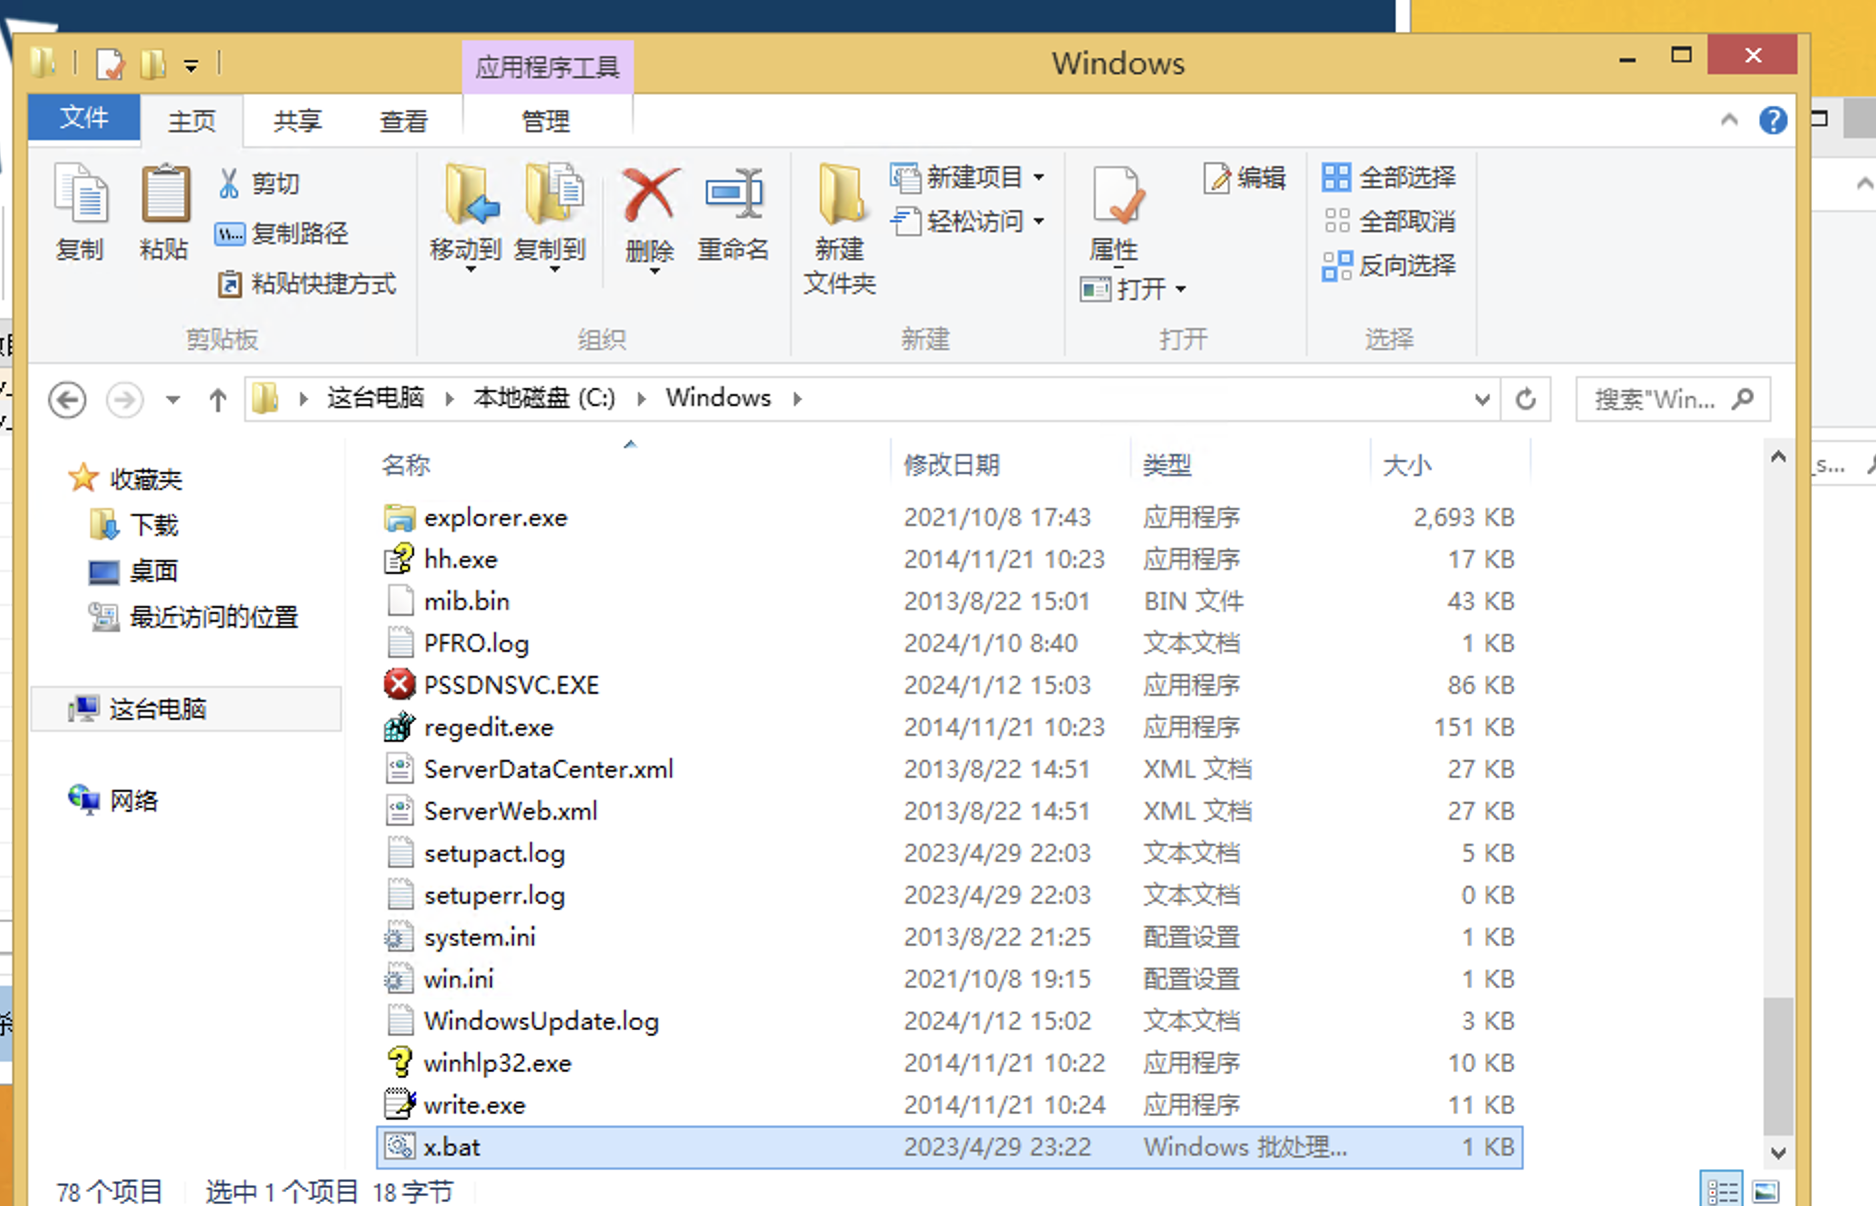Switch to the 主页 ribbon tab
This screenshot has height=1206, width=1876.
[192, 121]
